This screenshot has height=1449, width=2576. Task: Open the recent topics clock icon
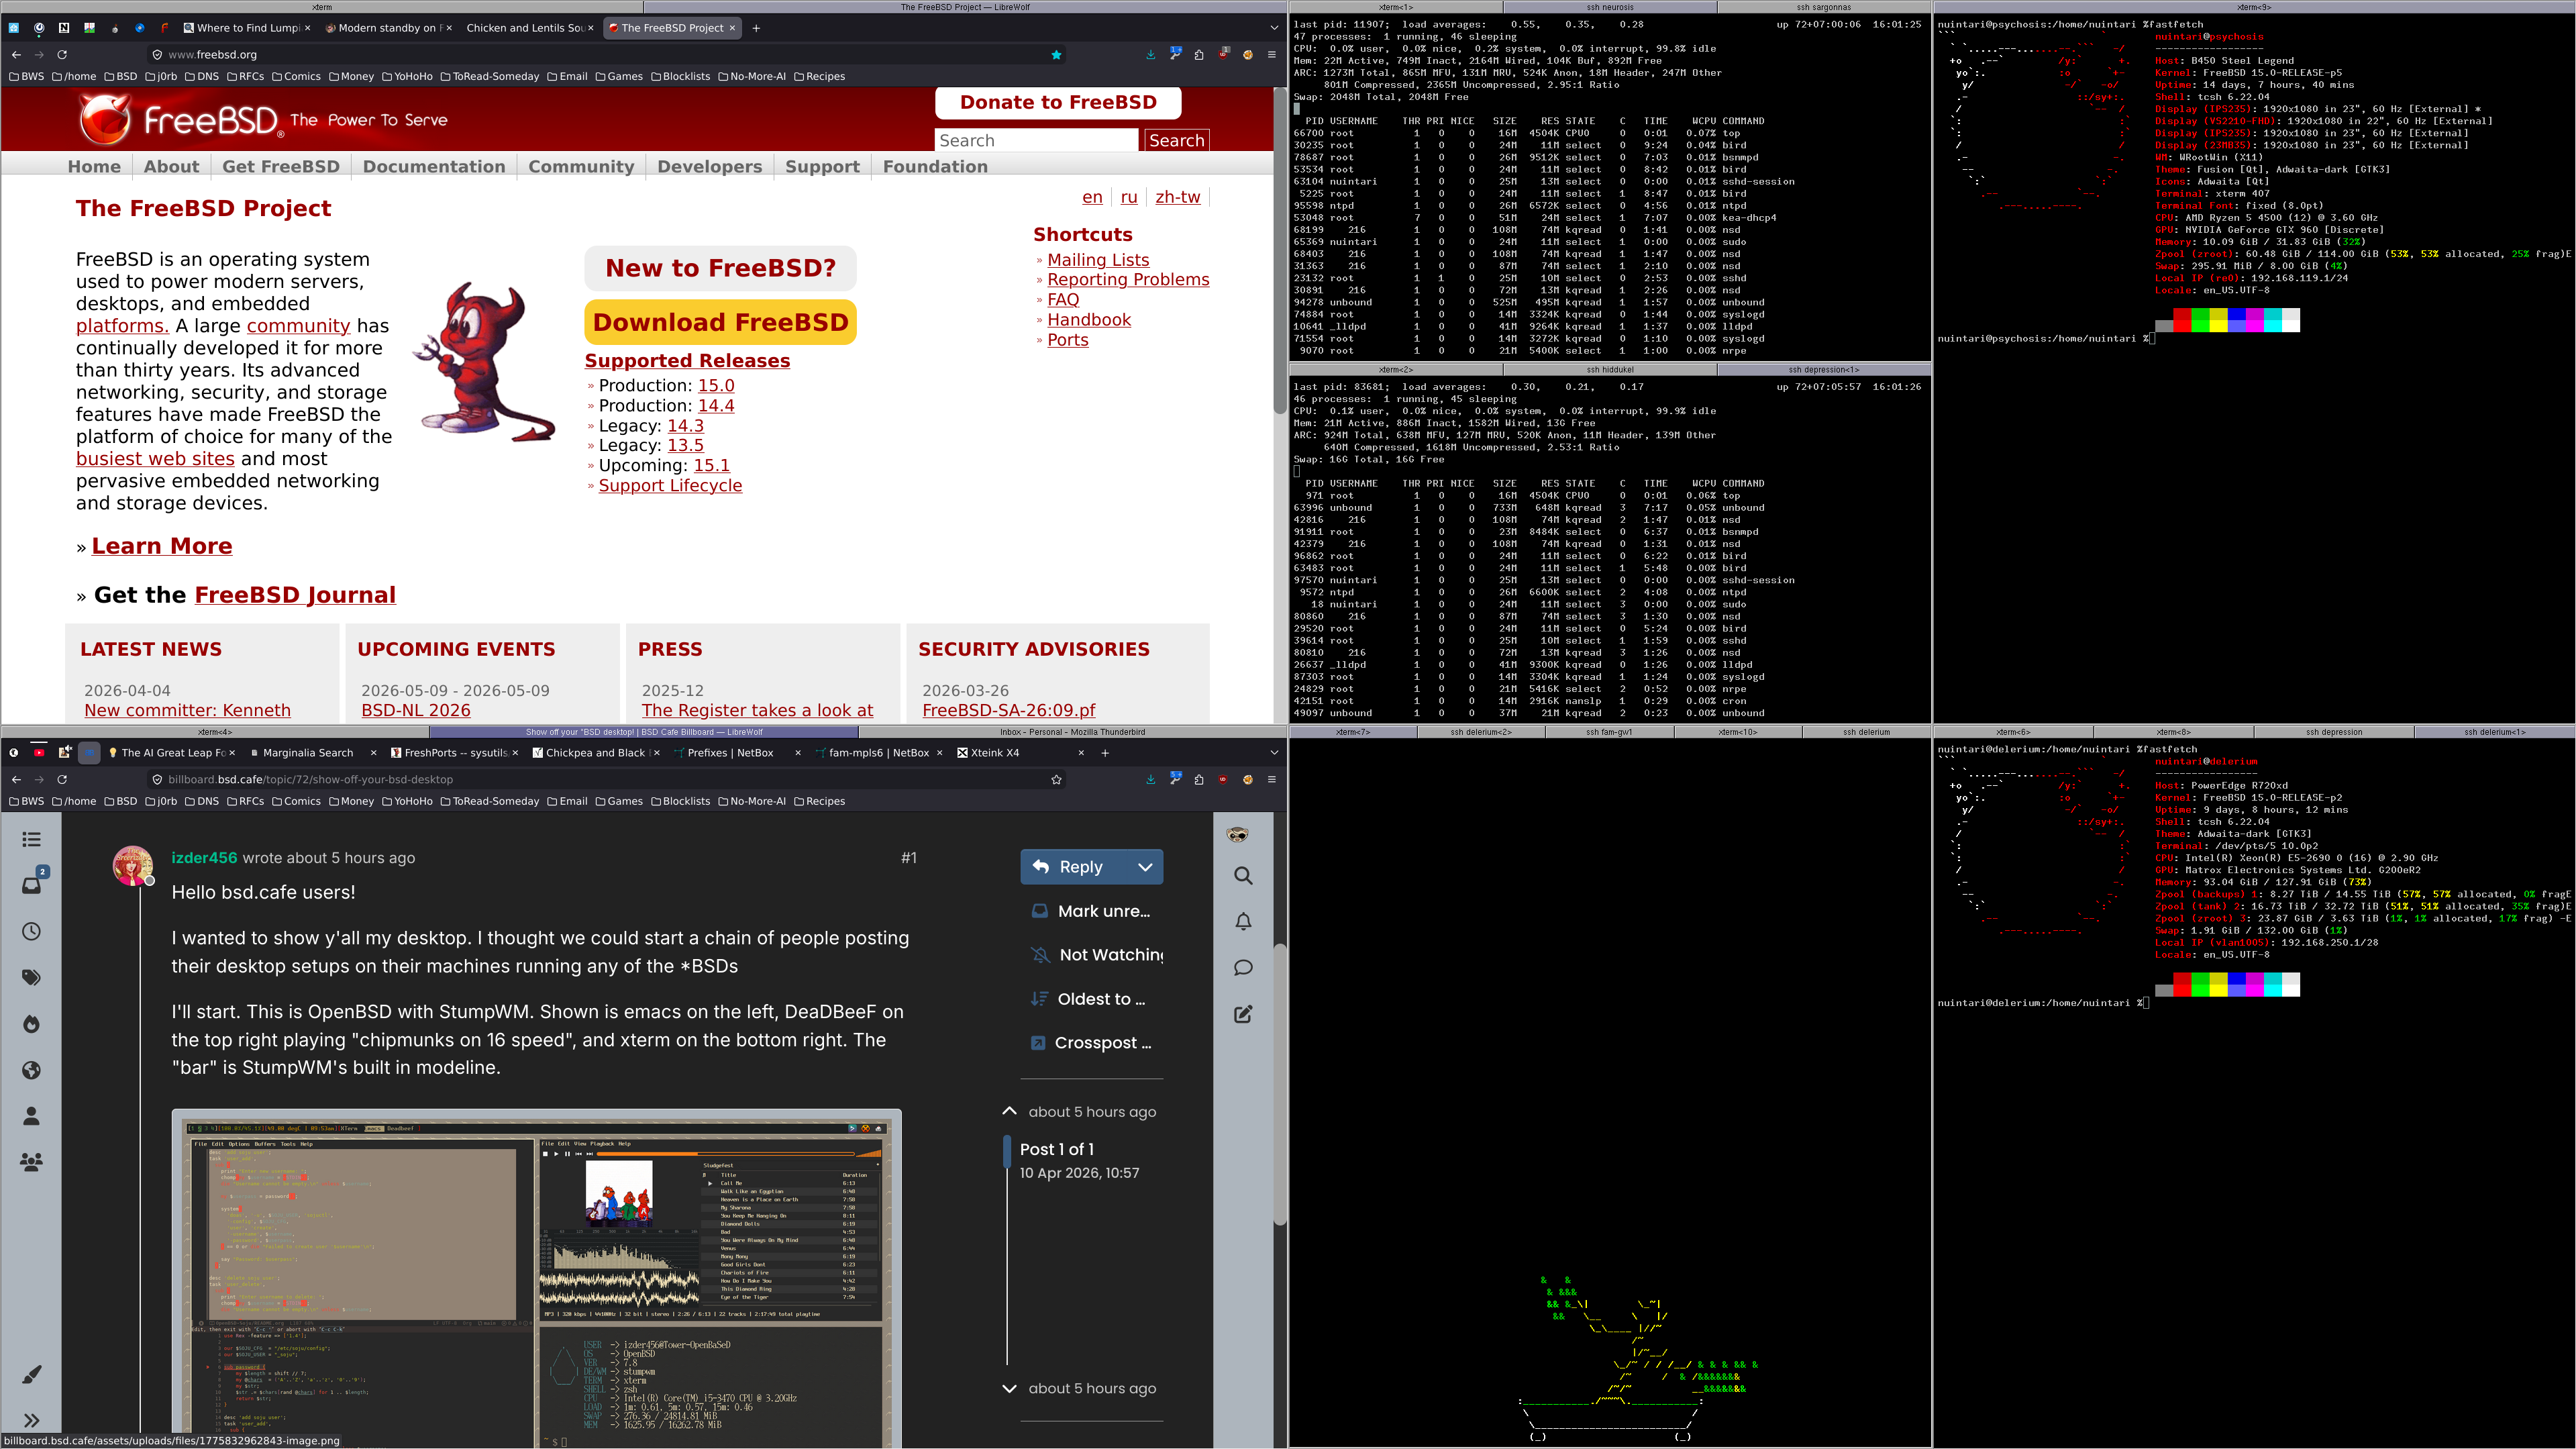(32, 931)
